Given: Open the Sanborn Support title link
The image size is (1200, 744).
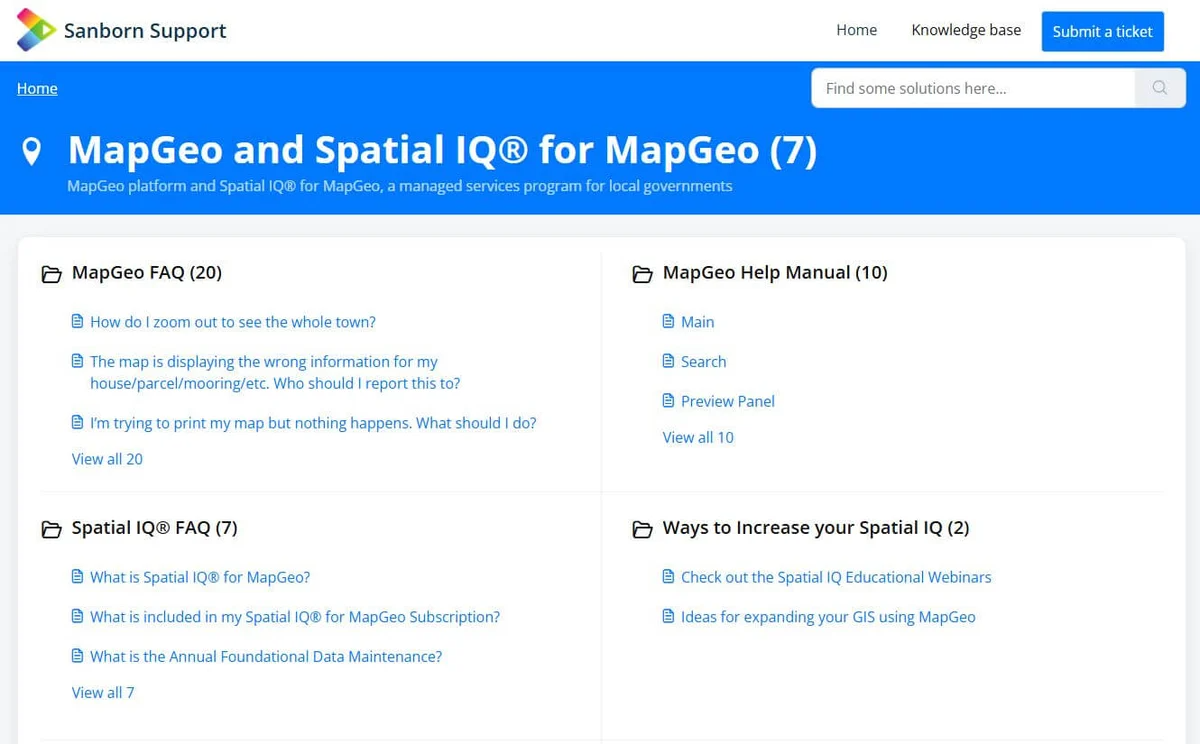Looking at the screenshot, I should 145,31.
